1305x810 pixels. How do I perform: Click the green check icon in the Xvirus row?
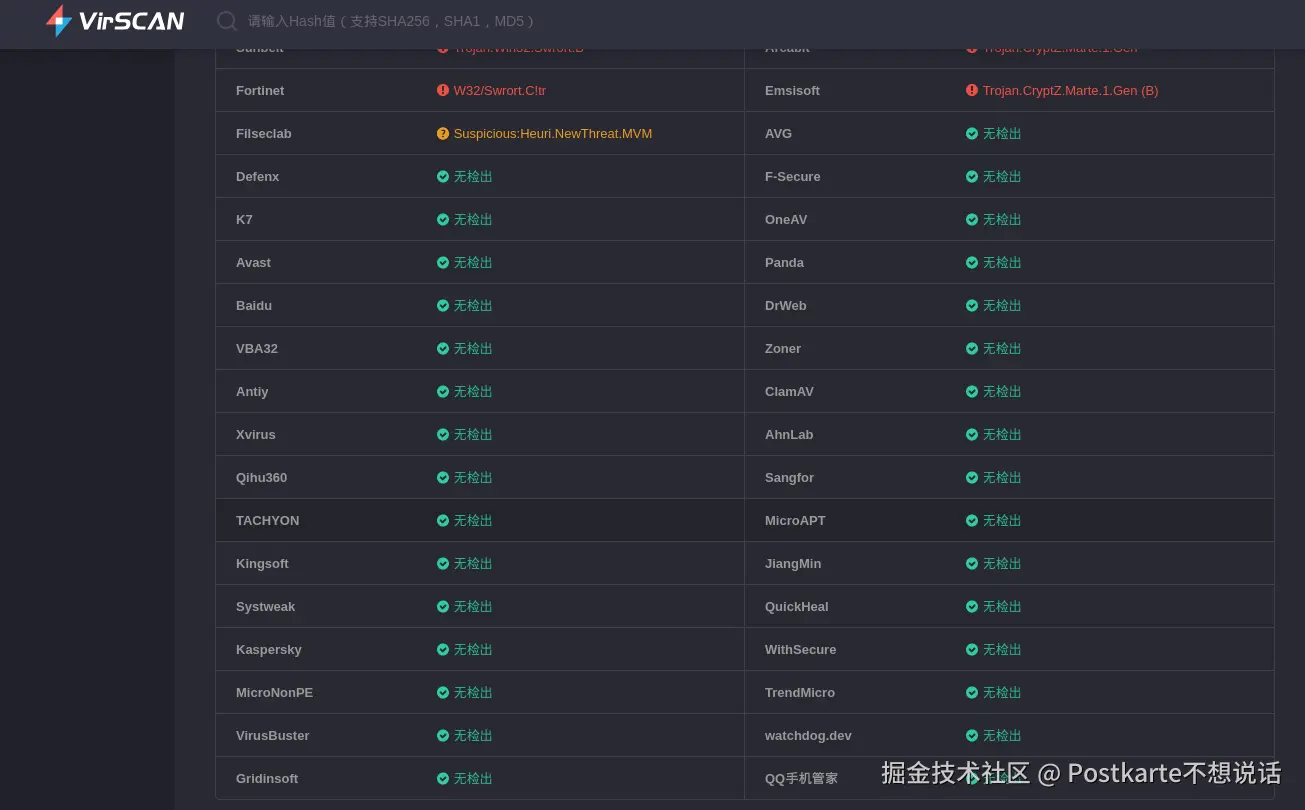[443, 434]
